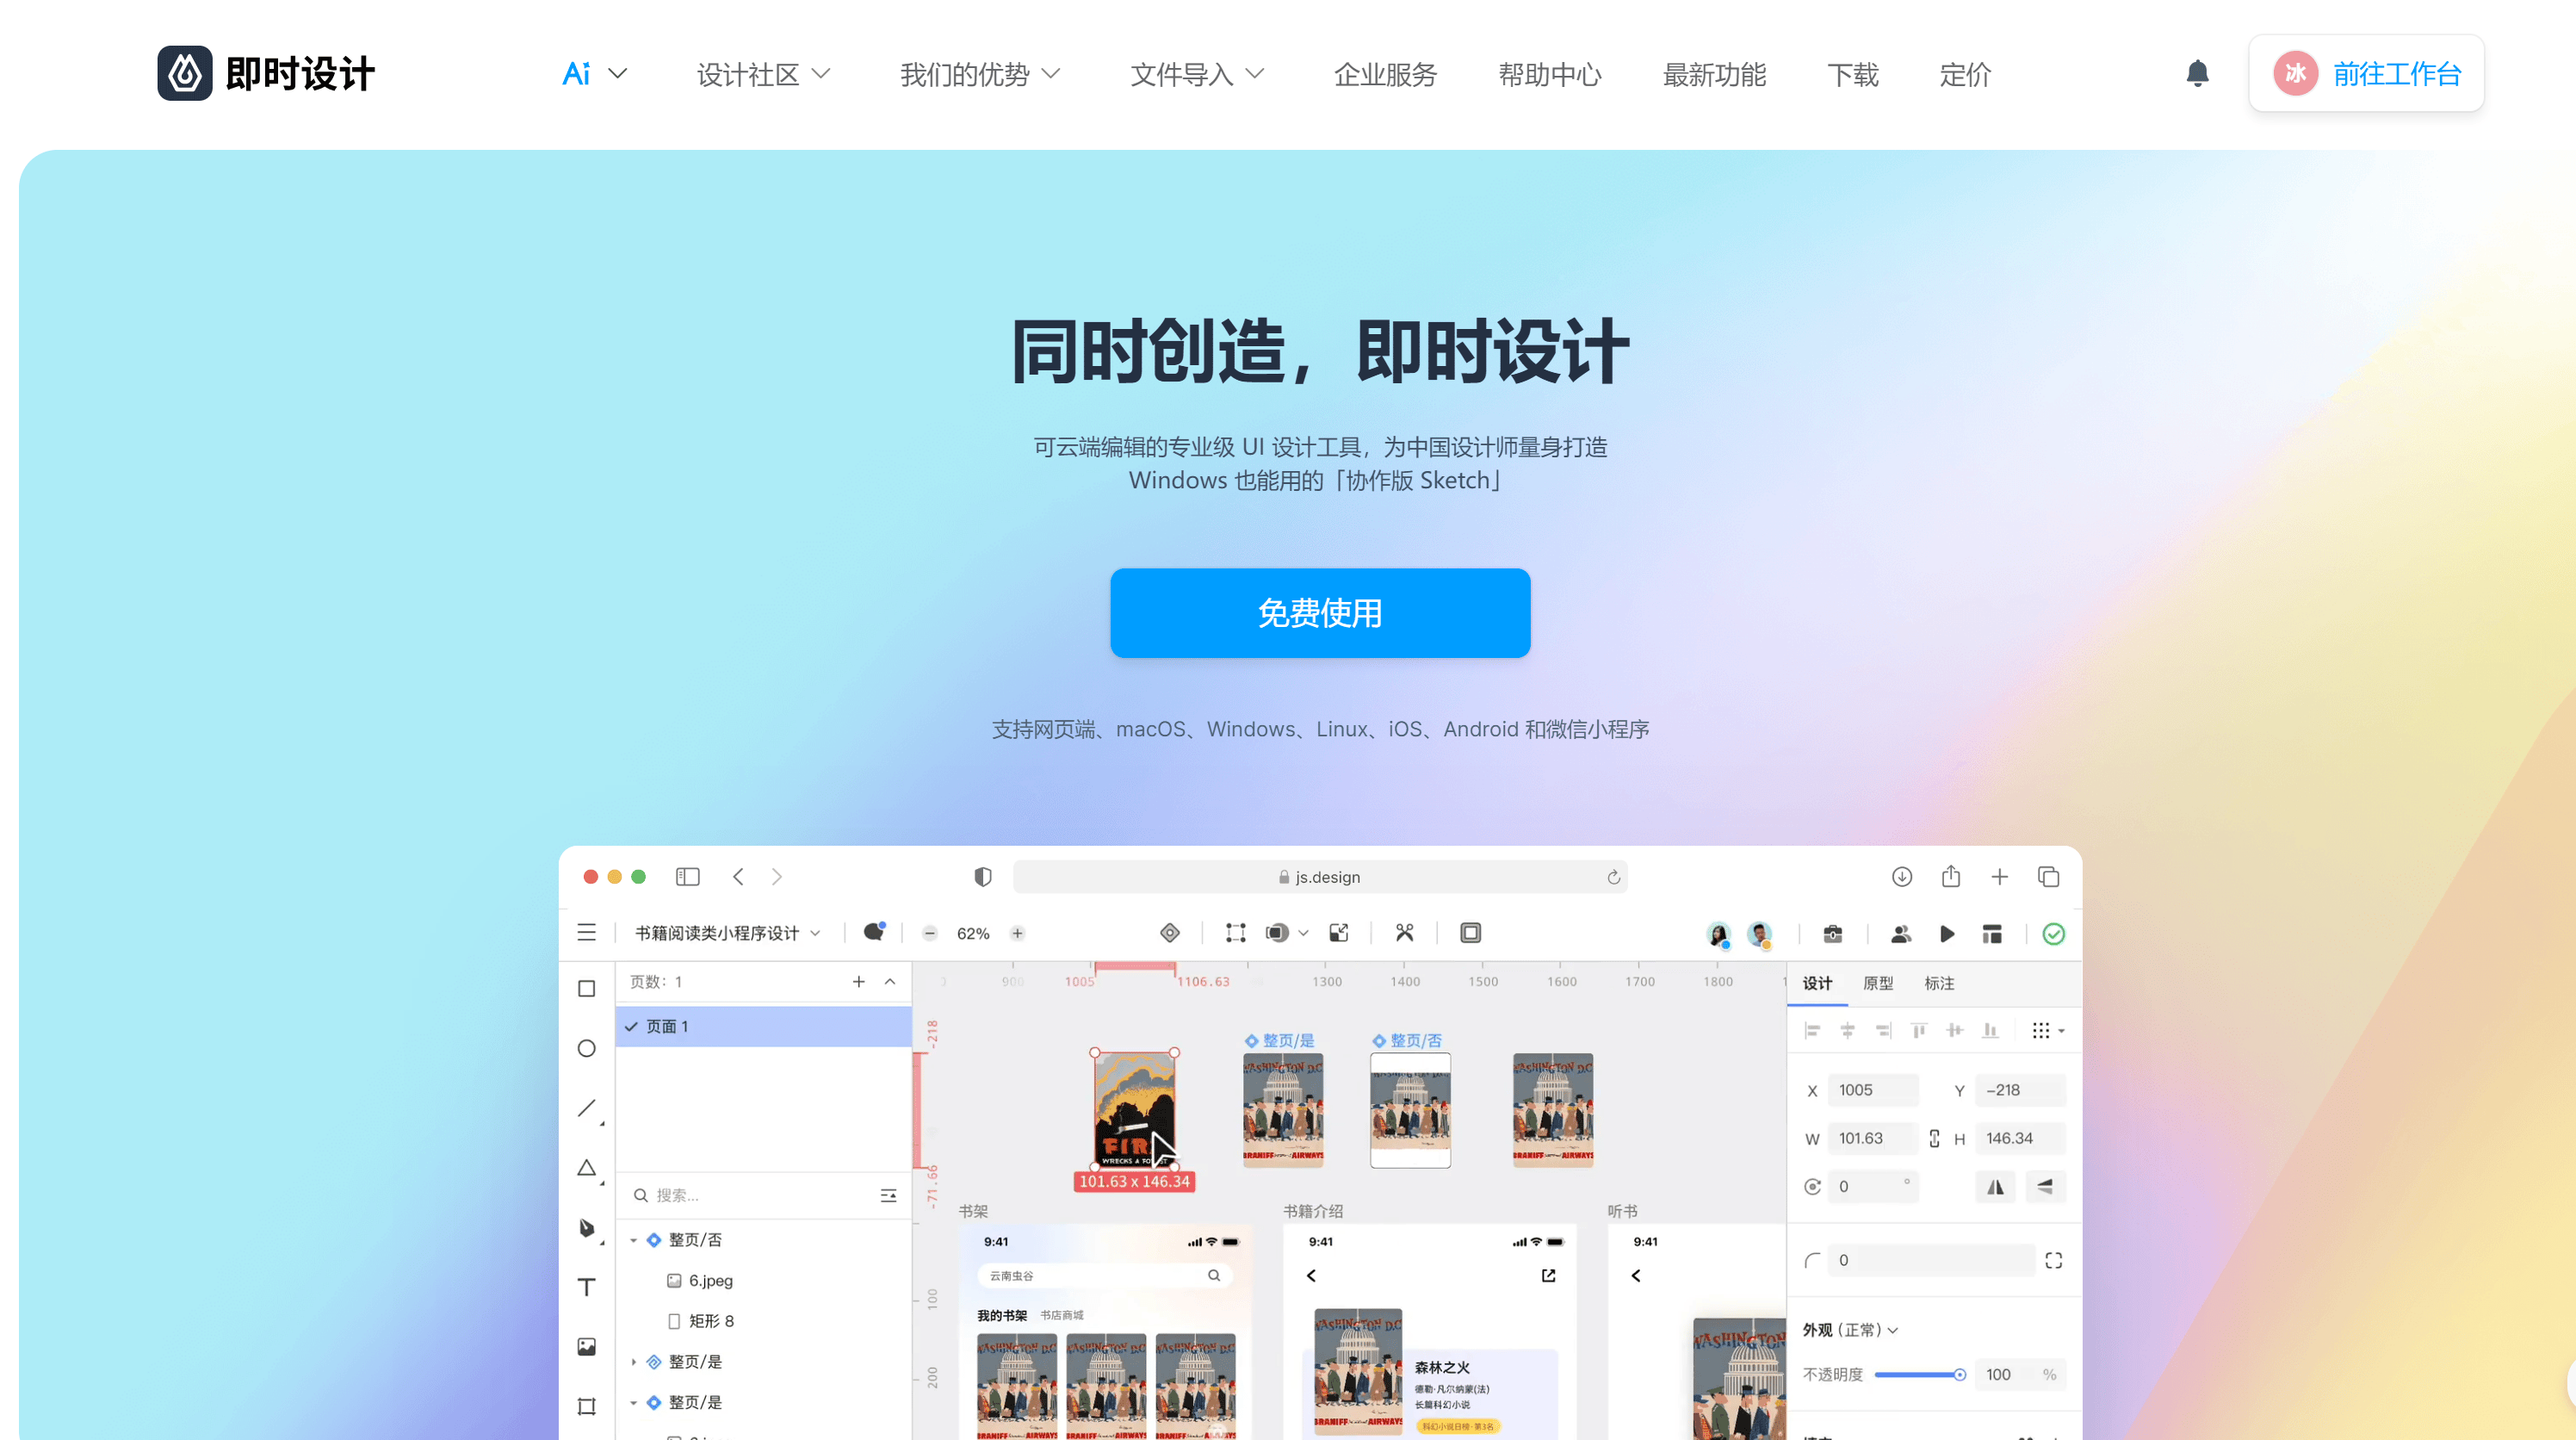Open the distribute spacing dropdown

click(2048, 1030)
